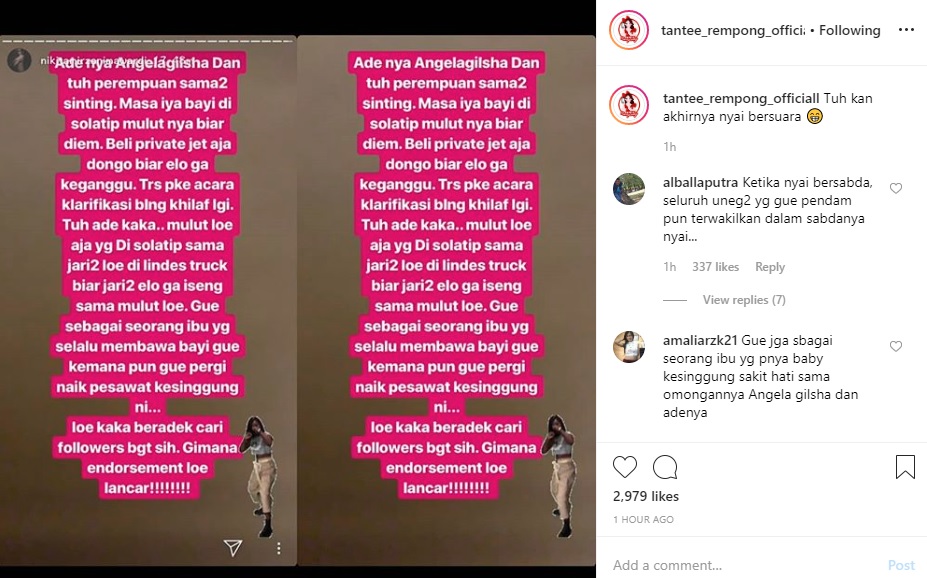Save post with bookmark icon
This screenshot has width=927, height=578.
[x=905, y=467]
